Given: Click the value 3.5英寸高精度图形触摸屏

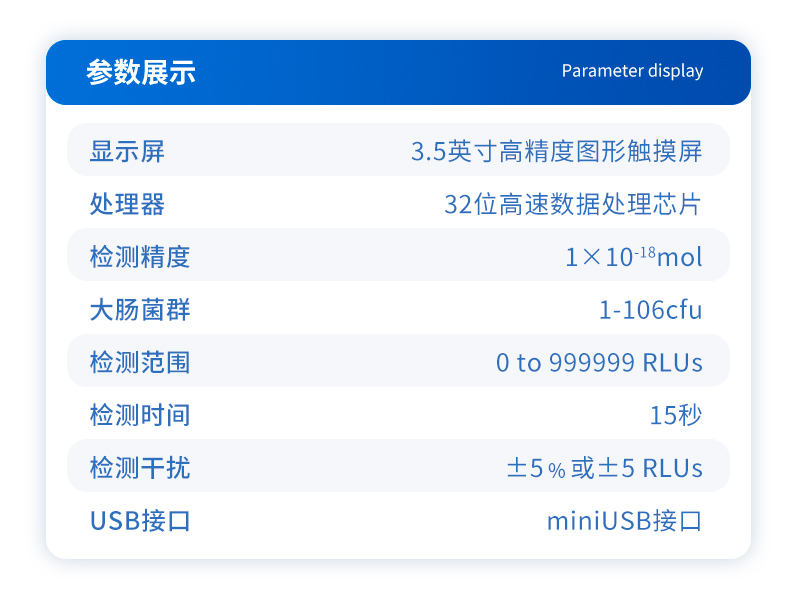Looking at the screenshot, I should [557, 152].
